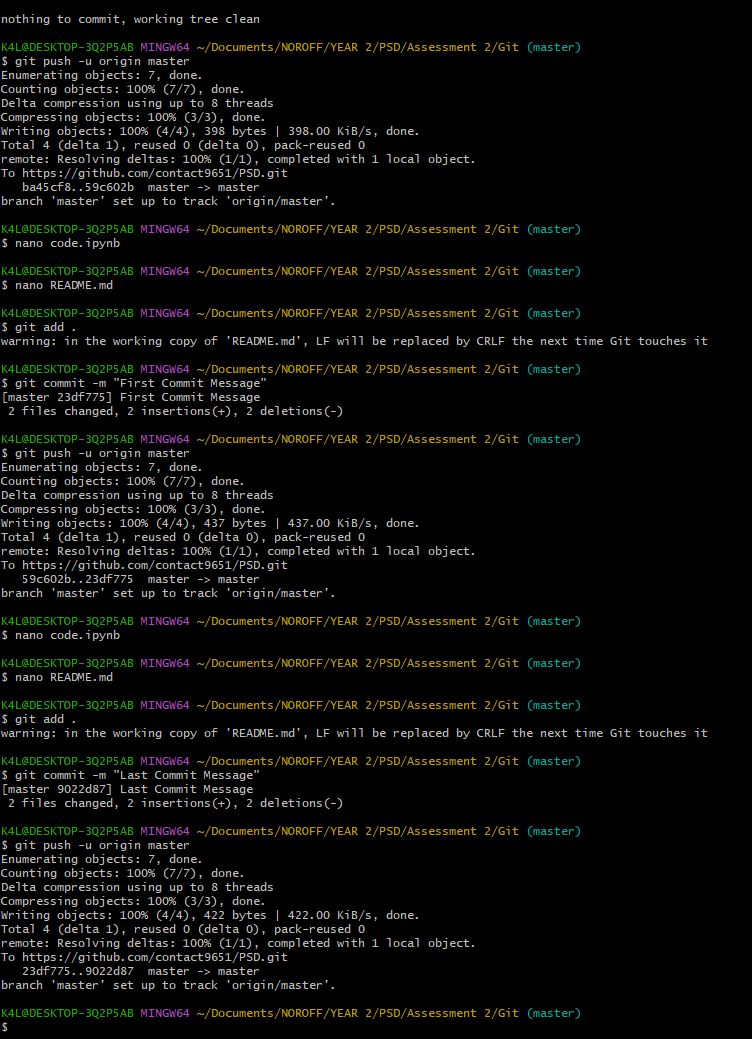Click the '[master 23df775] First Commit Message' output
752x1039 pixels.
click(x=130, y=397)
